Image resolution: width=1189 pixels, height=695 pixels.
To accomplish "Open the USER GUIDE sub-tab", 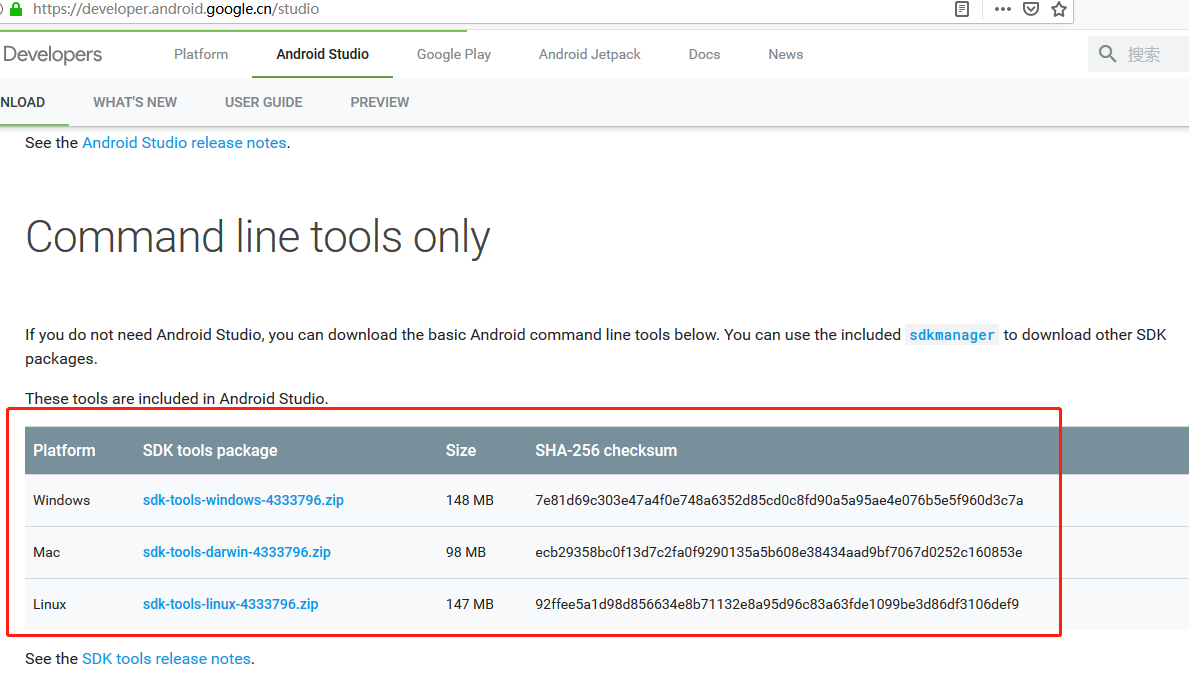I will [264, 102].
